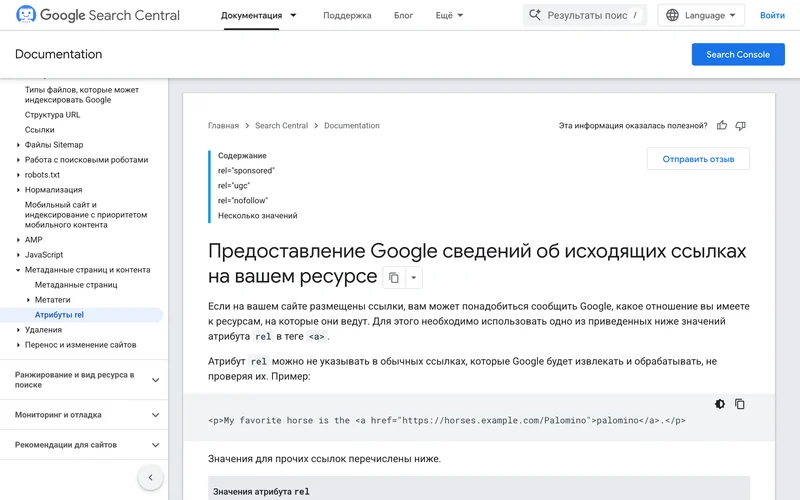The image size is (800, 500).
Task: Open Documentation breadcrumb link
Action: (x=352, y=126)
